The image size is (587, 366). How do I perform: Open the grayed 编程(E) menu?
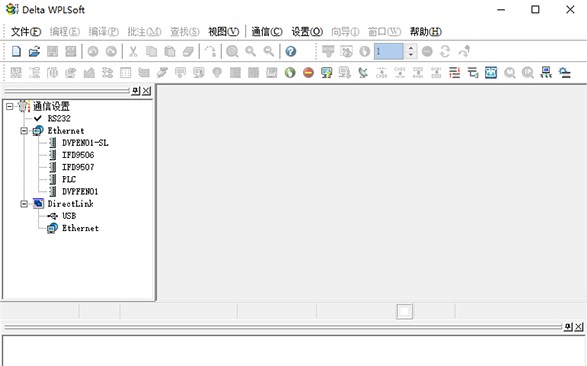coord(65,31)
